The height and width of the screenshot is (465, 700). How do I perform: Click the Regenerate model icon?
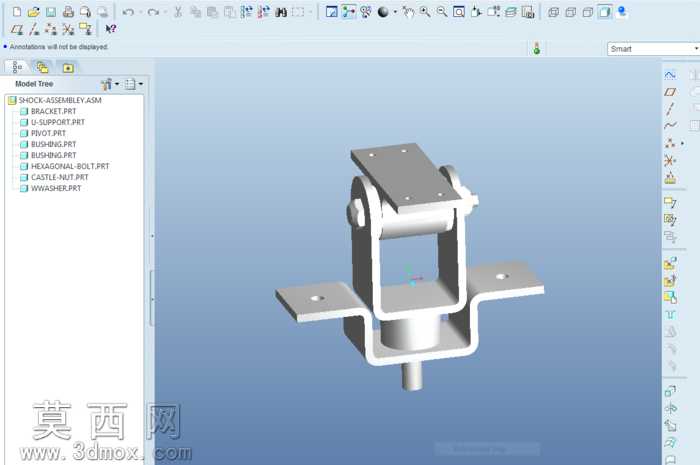coord(246,12)
